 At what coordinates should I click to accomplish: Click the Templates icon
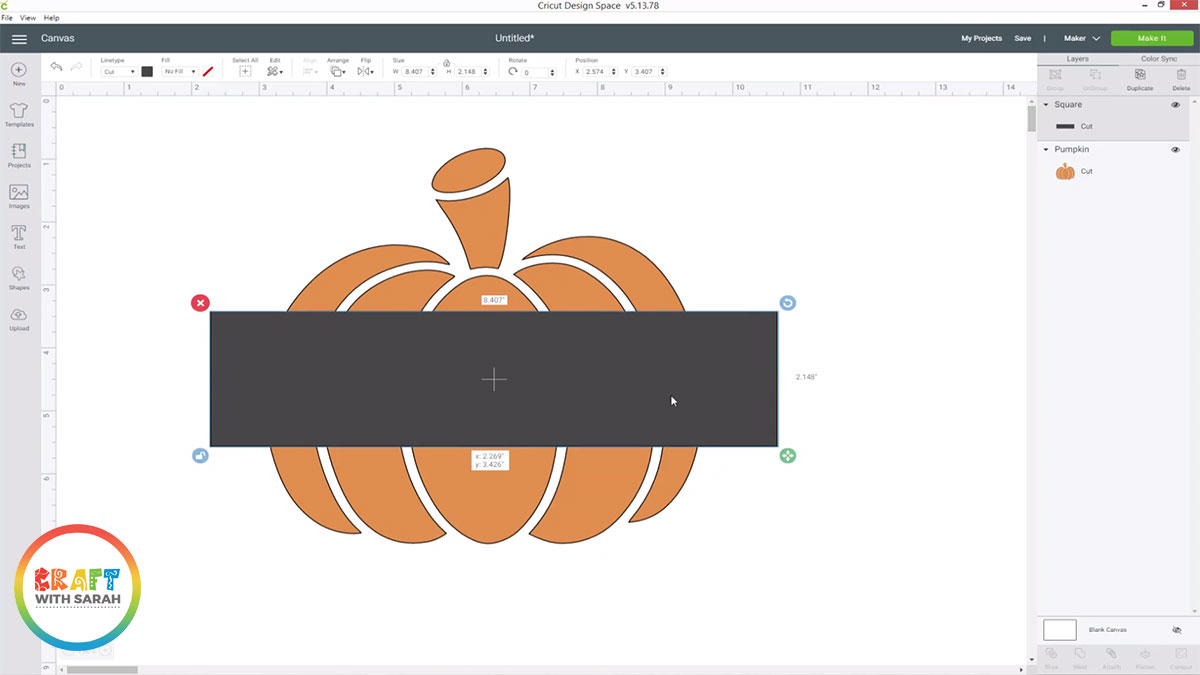click(x=18, y=113)
